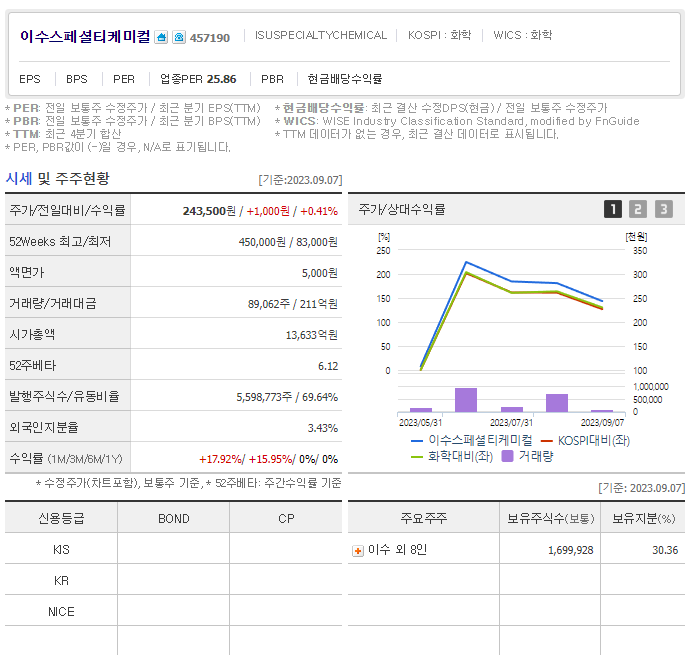Expand the 이수 외 8인 shareholder row
This screenshot has width=696, height=655.
coord(358,551)
